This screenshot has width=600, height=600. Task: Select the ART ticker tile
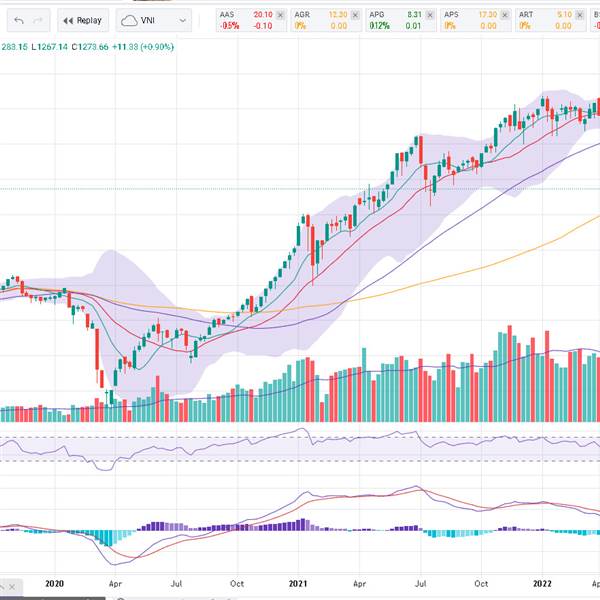[x=550, y=20]
